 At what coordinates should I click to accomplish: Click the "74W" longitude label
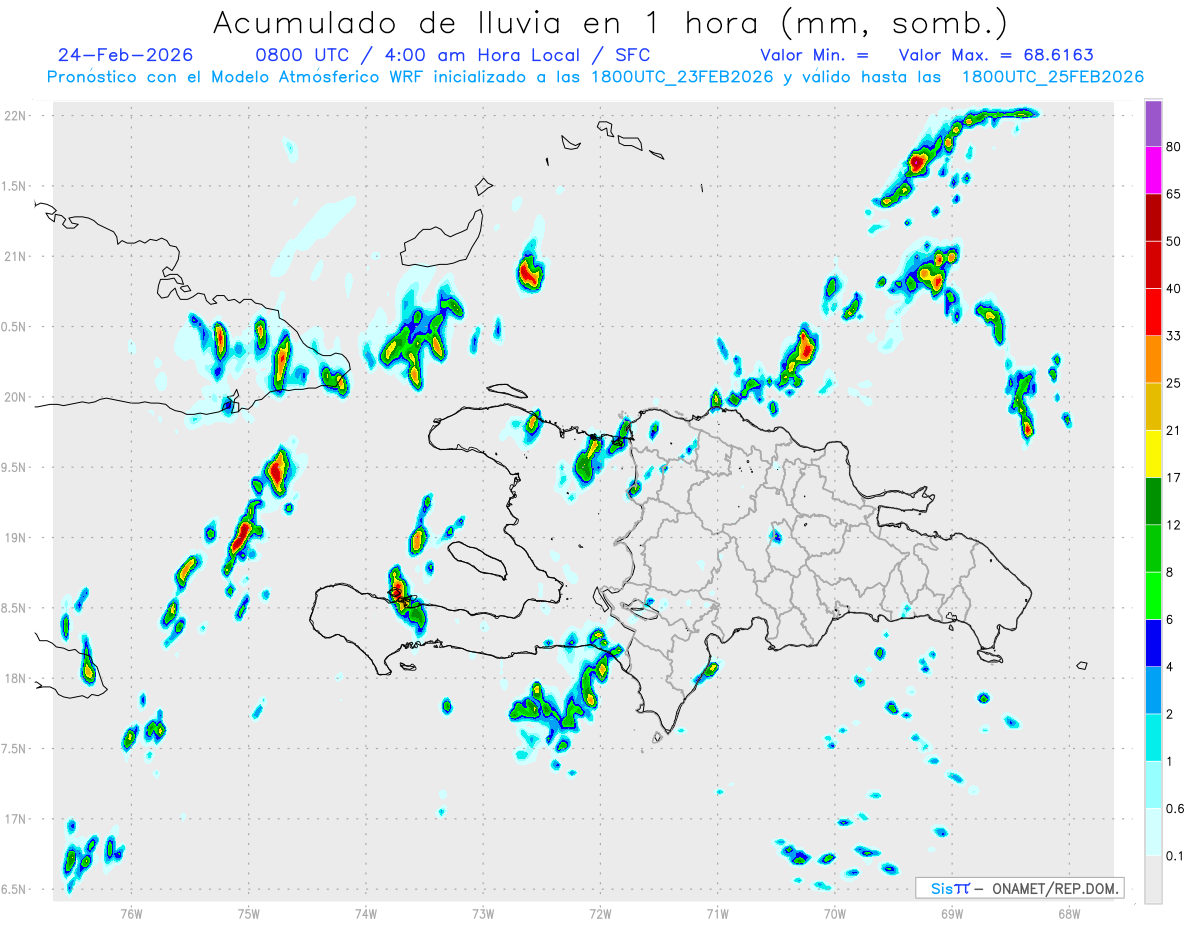366,912
